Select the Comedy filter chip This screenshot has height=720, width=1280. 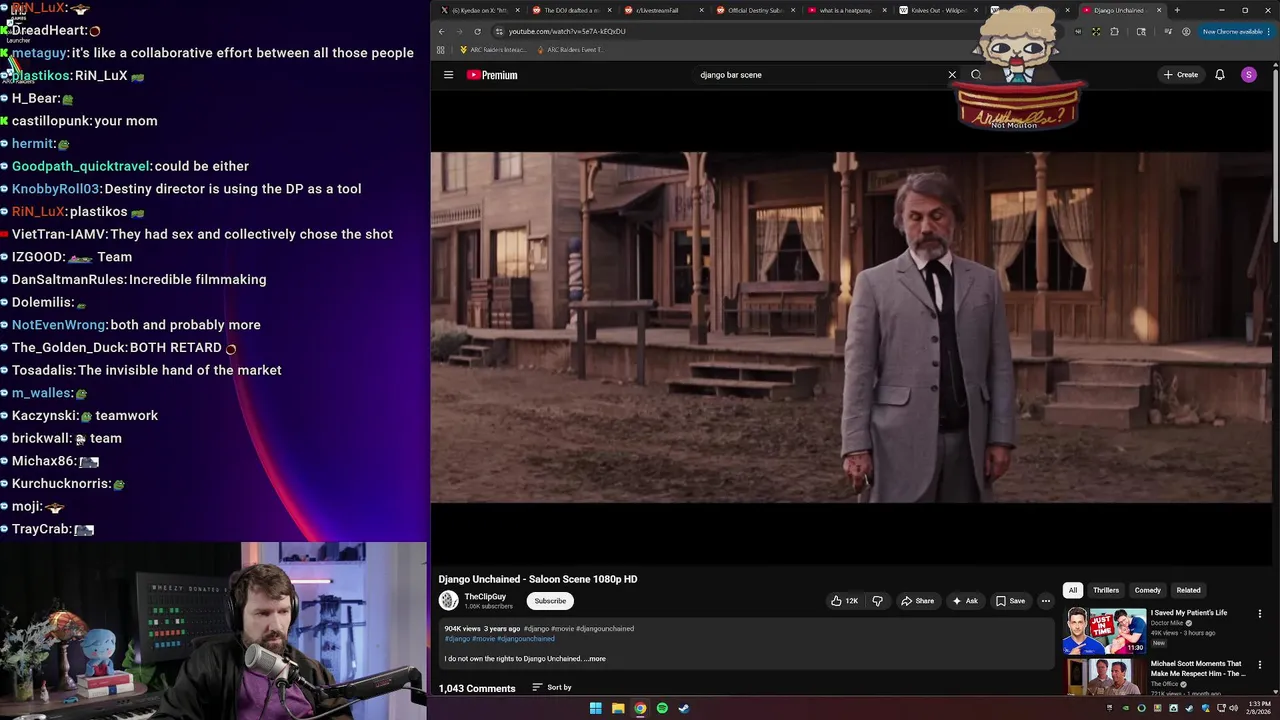[x=1148, y=590]
